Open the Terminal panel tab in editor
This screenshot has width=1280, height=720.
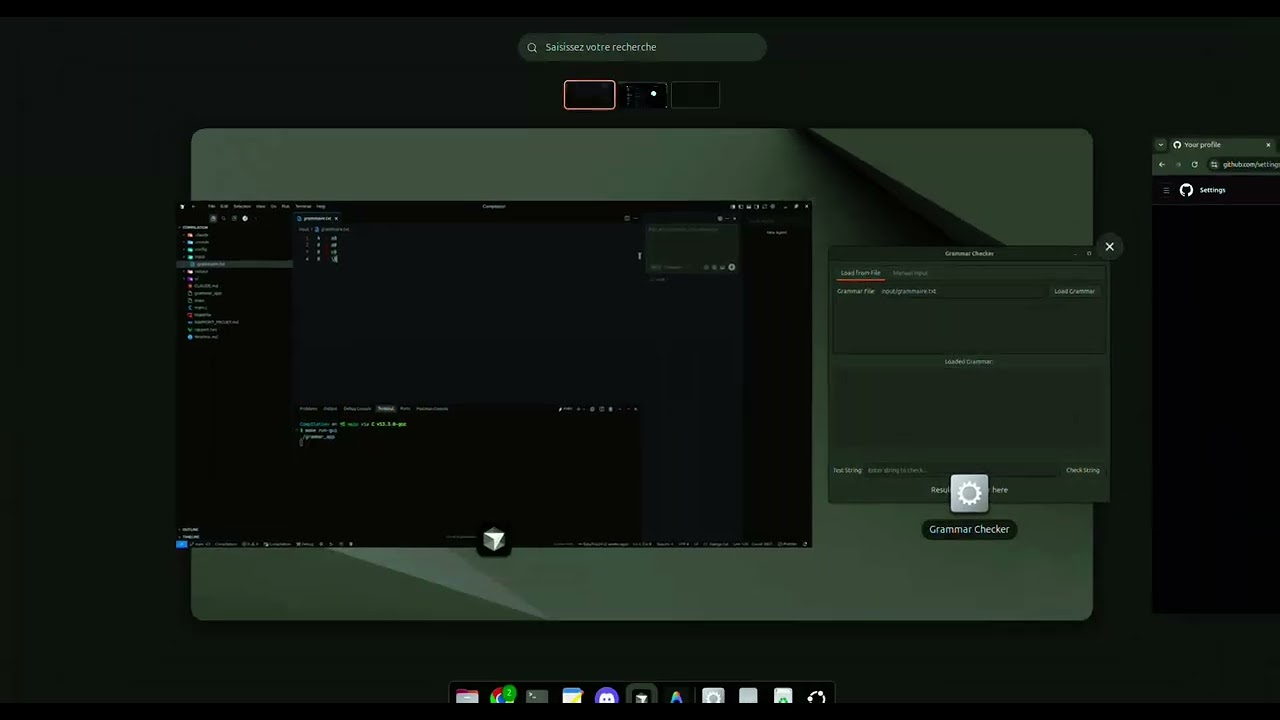[386, 408]
